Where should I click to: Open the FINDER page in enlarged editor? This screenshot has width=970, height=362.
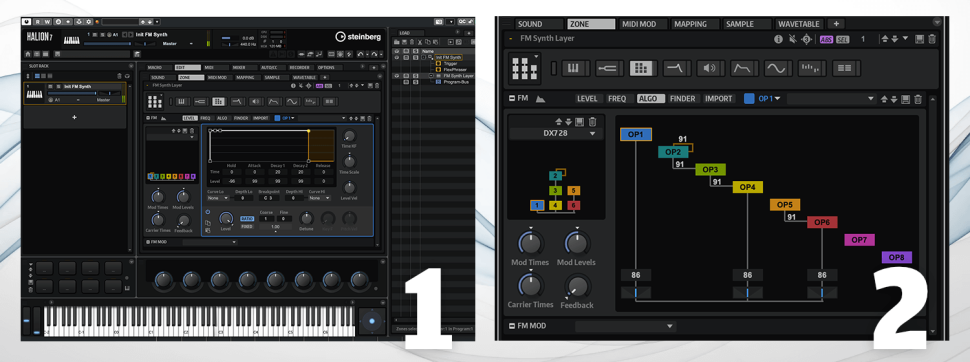(683, 98)
